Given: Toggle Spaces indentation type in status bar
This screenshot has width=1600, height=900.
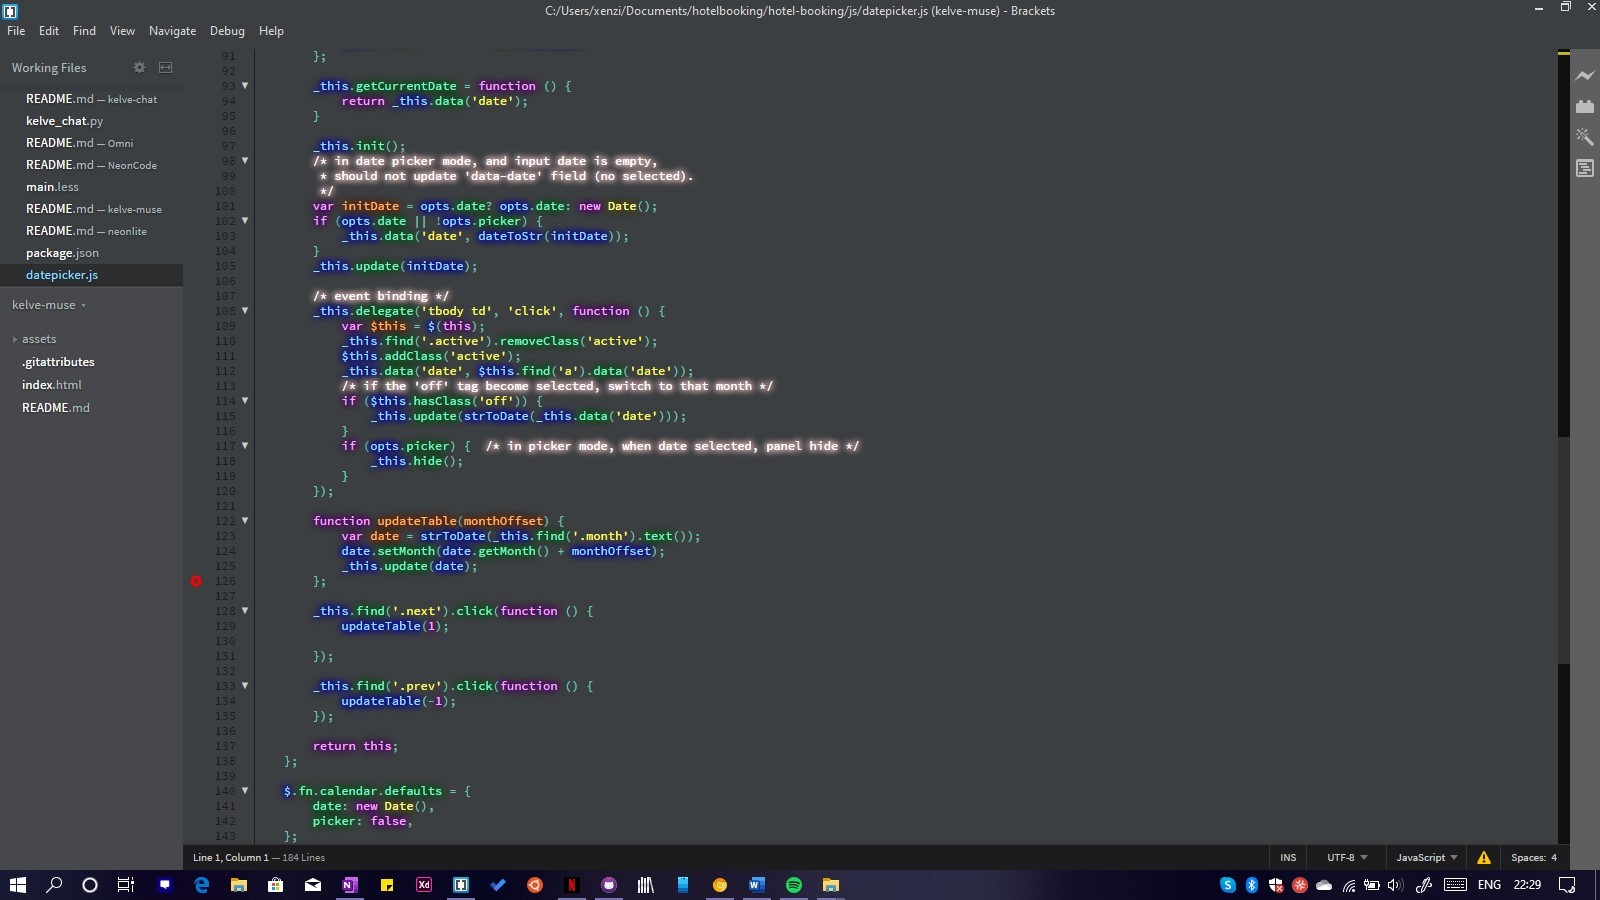Looking at the screenshot, I should [x=1527, y=857].
